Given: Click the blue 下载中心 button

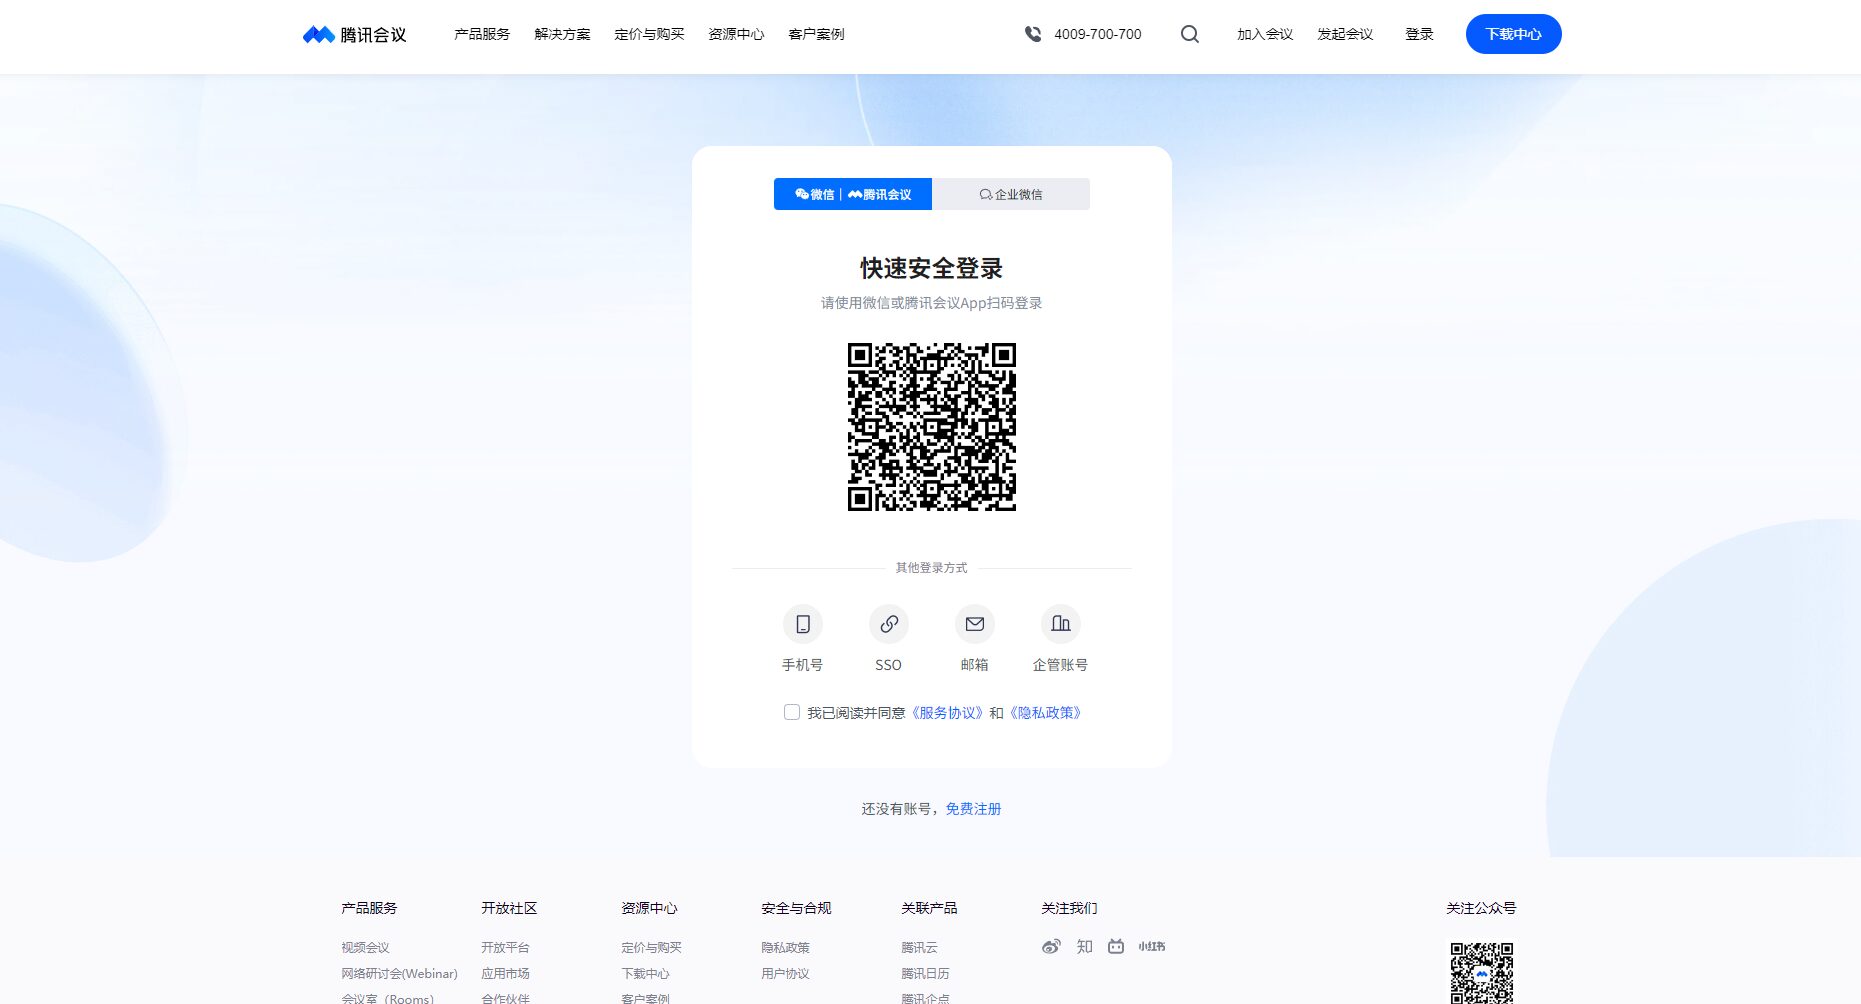Looking at the screenshot, I should pyautogui.click(x=1513, y=34).
